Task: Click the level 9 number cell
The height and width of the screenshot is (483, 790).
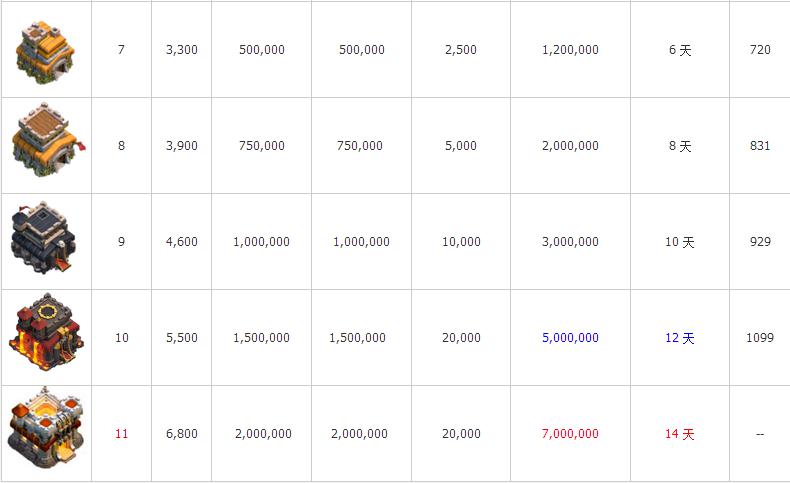Action: coord(121,242)
